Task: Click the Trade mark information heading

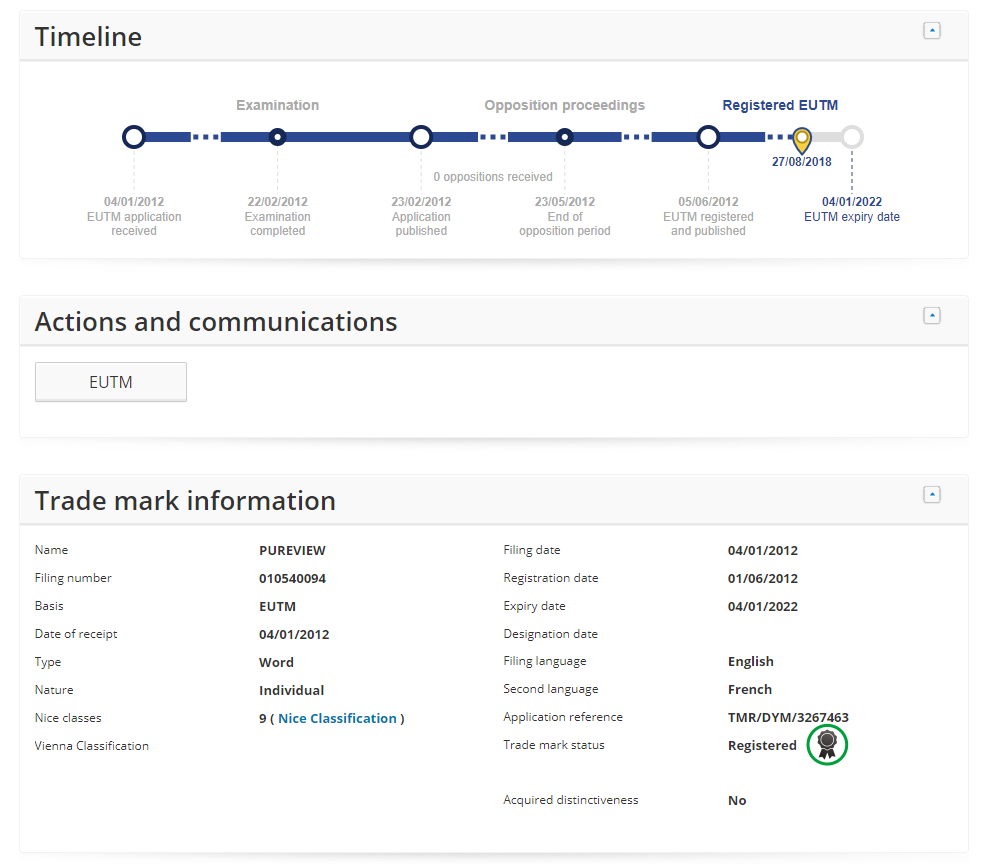Action: click(x=185, y=501)
